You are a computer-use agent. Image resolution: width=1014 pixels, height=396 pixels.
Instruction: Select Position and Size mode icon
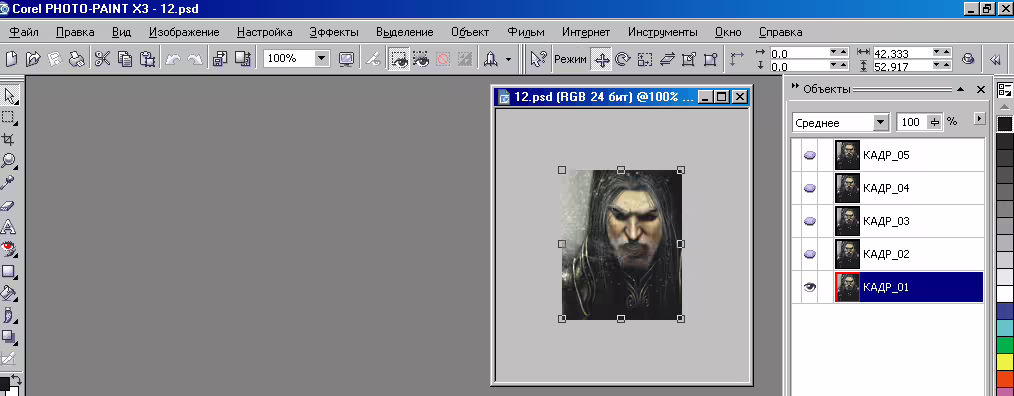pos(602,60)
